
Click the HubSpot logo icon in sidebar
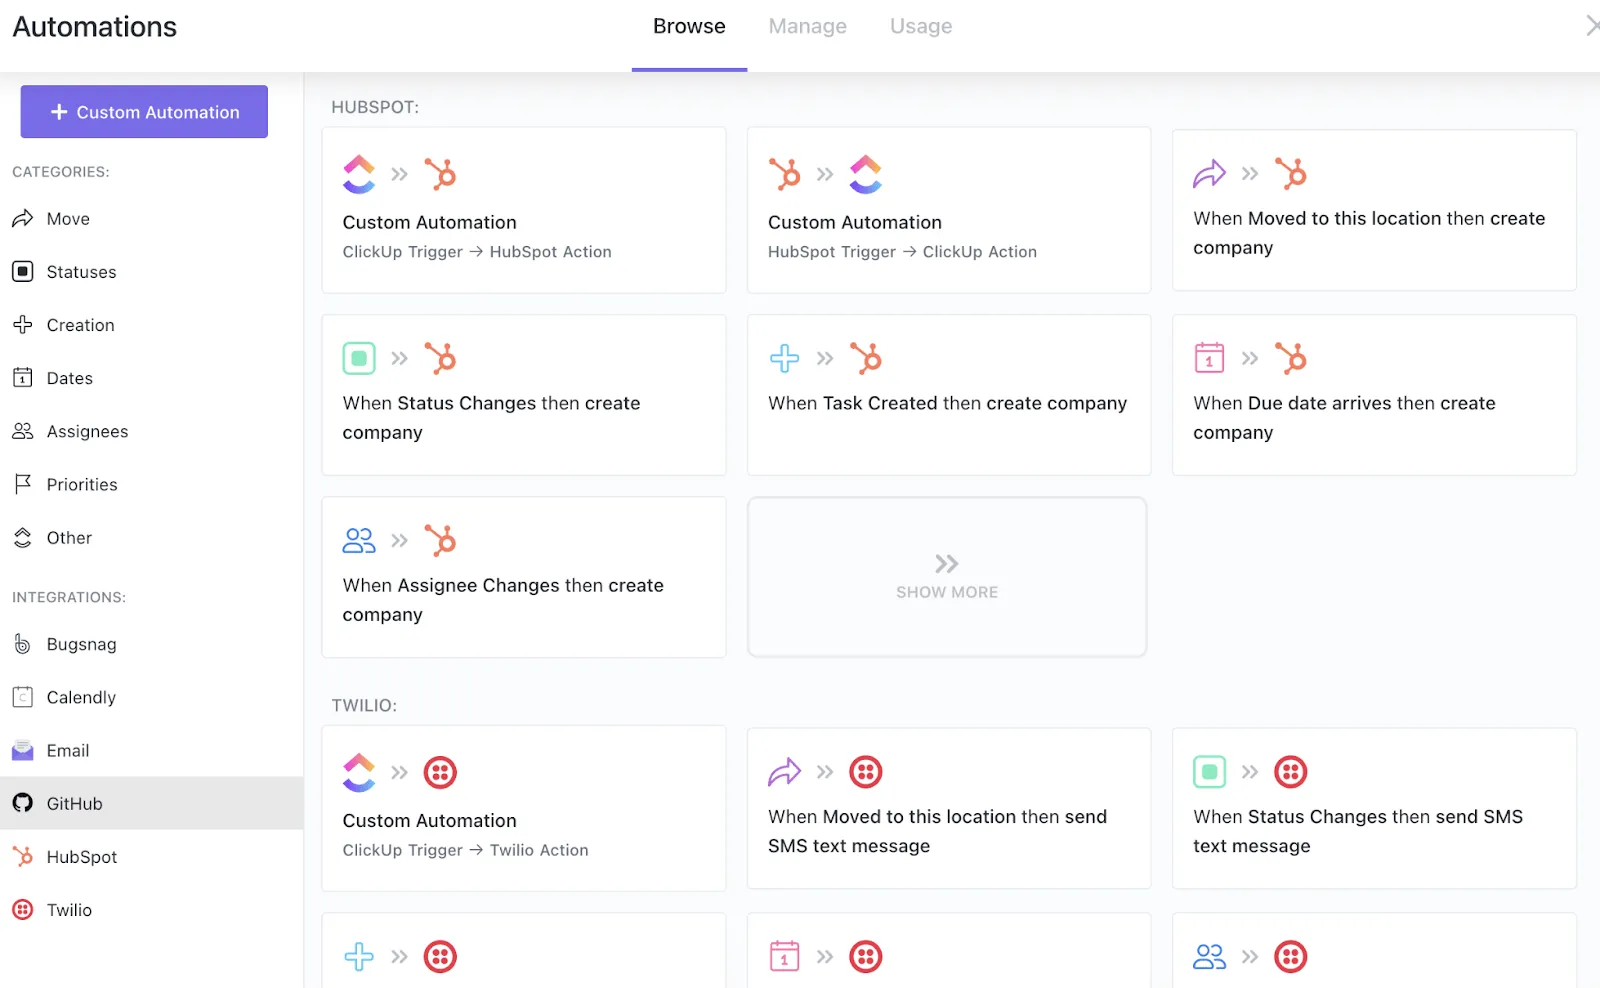tap(23, 856)
